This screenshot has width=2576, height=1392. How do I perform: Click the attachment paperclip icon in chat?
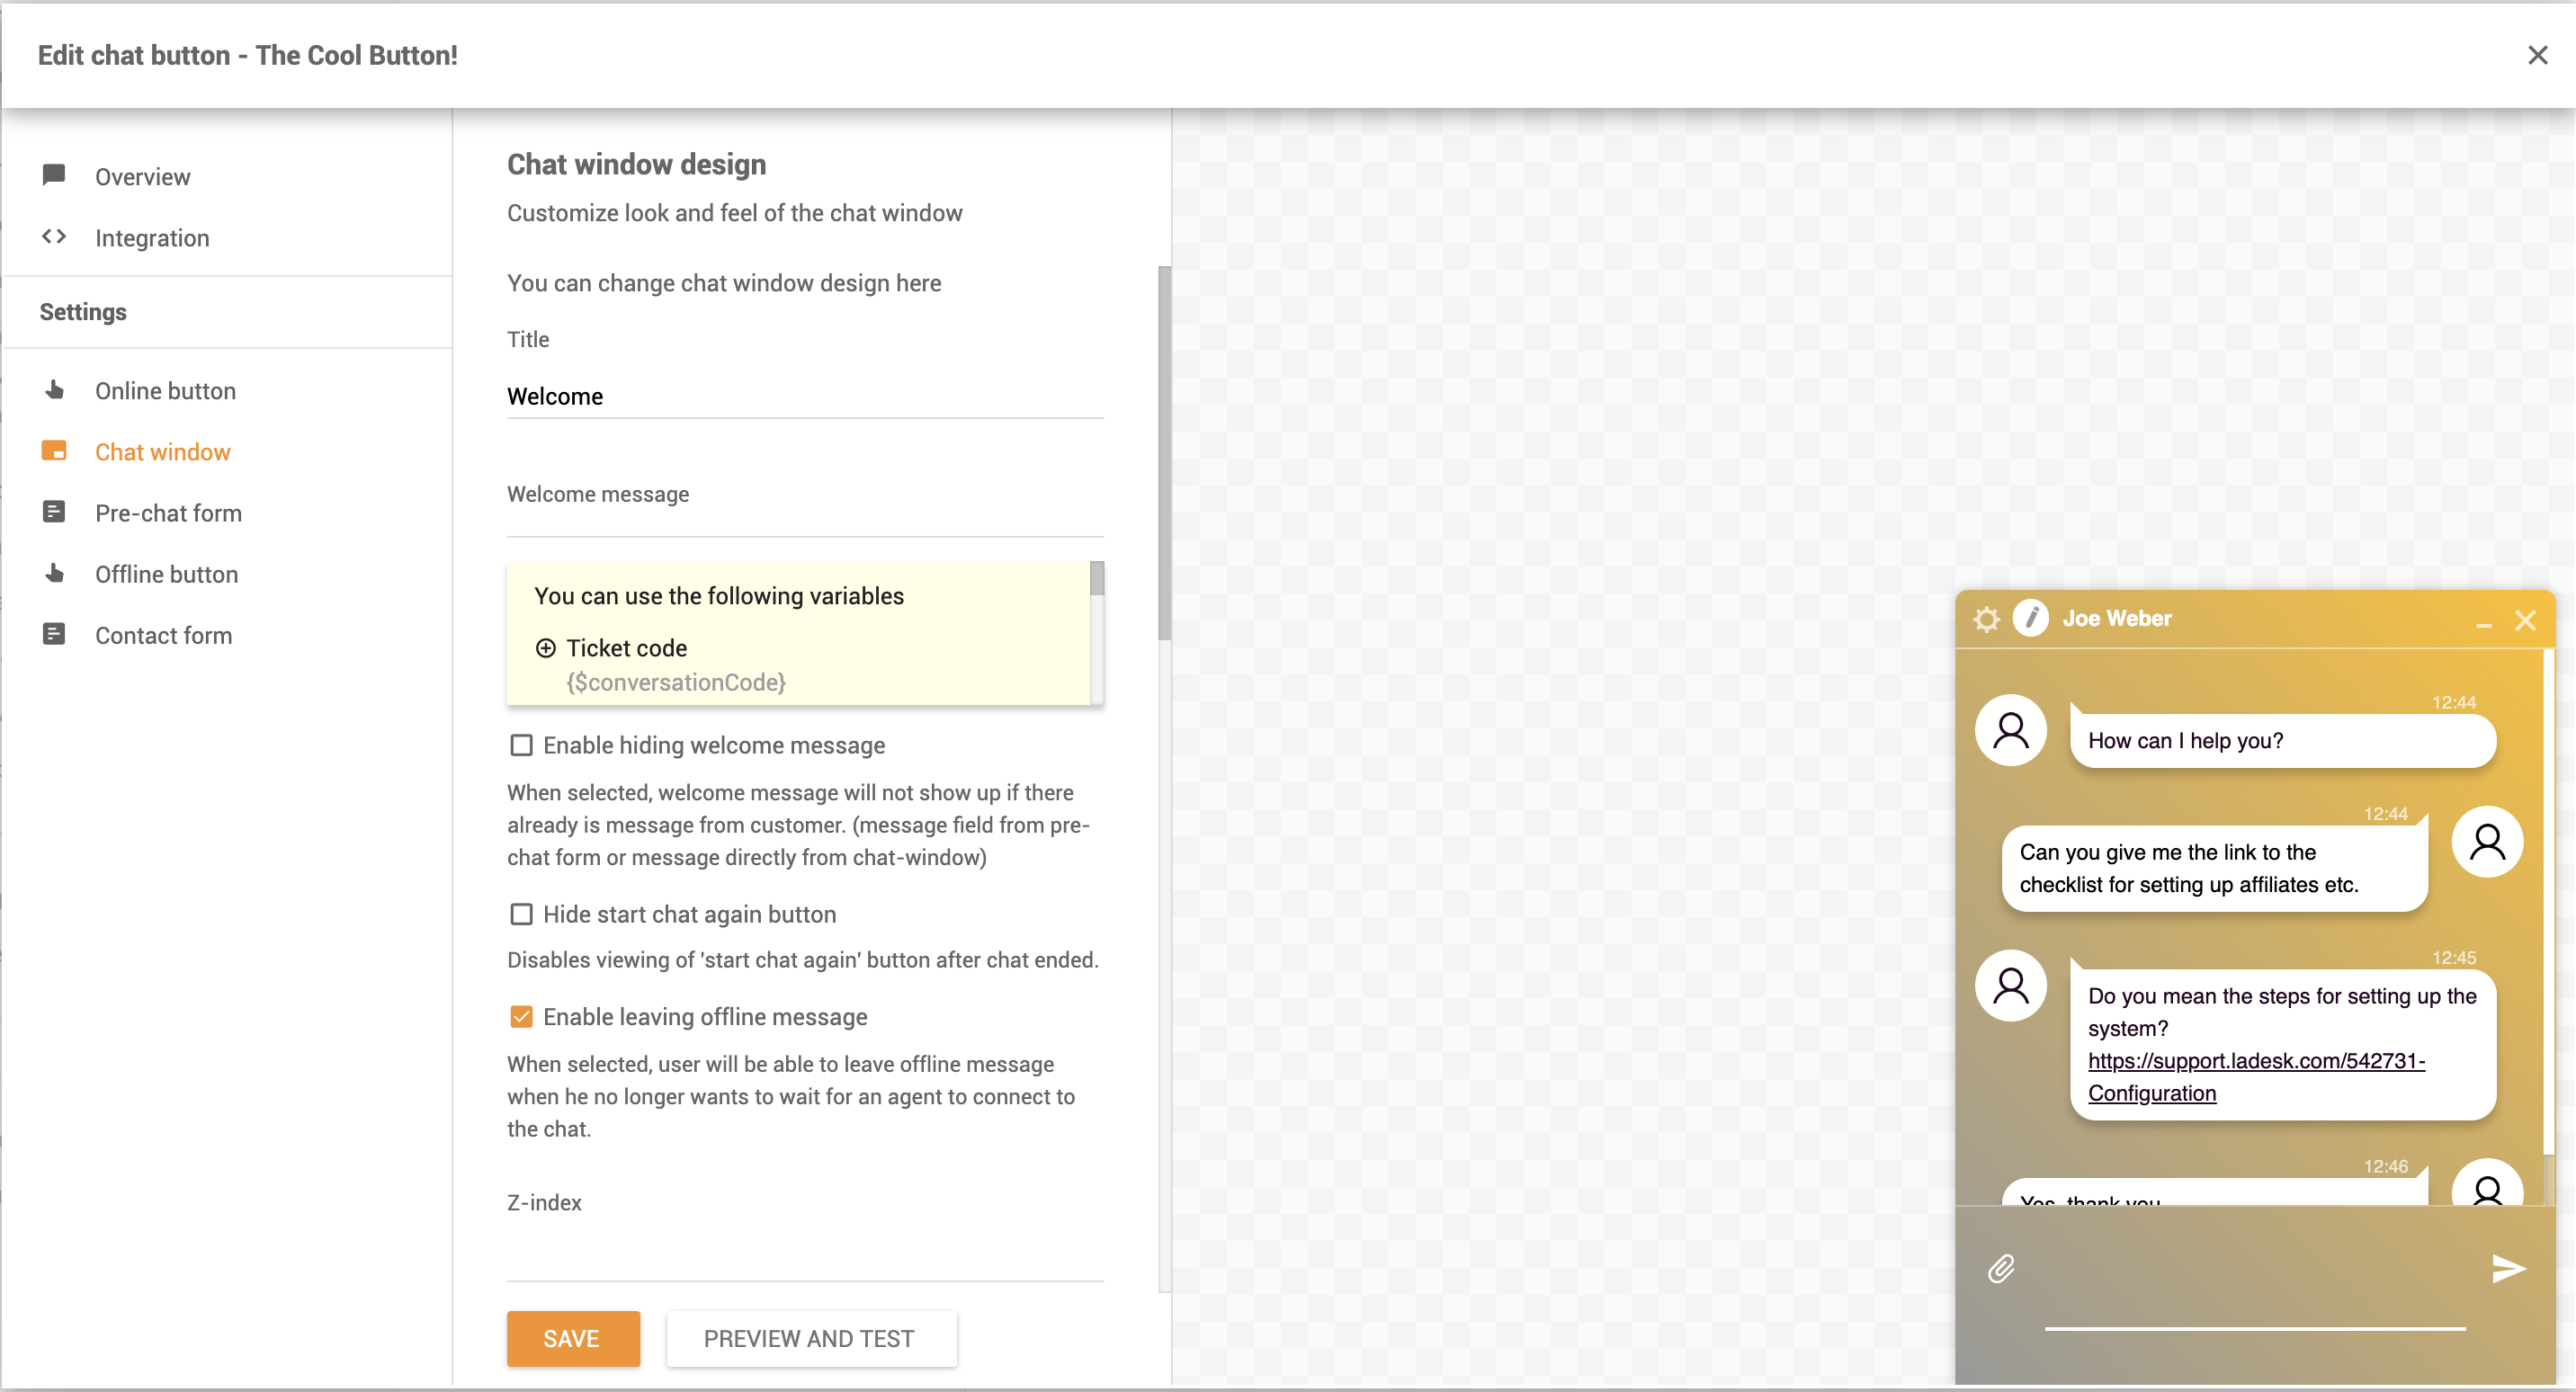(2000, 1269)
